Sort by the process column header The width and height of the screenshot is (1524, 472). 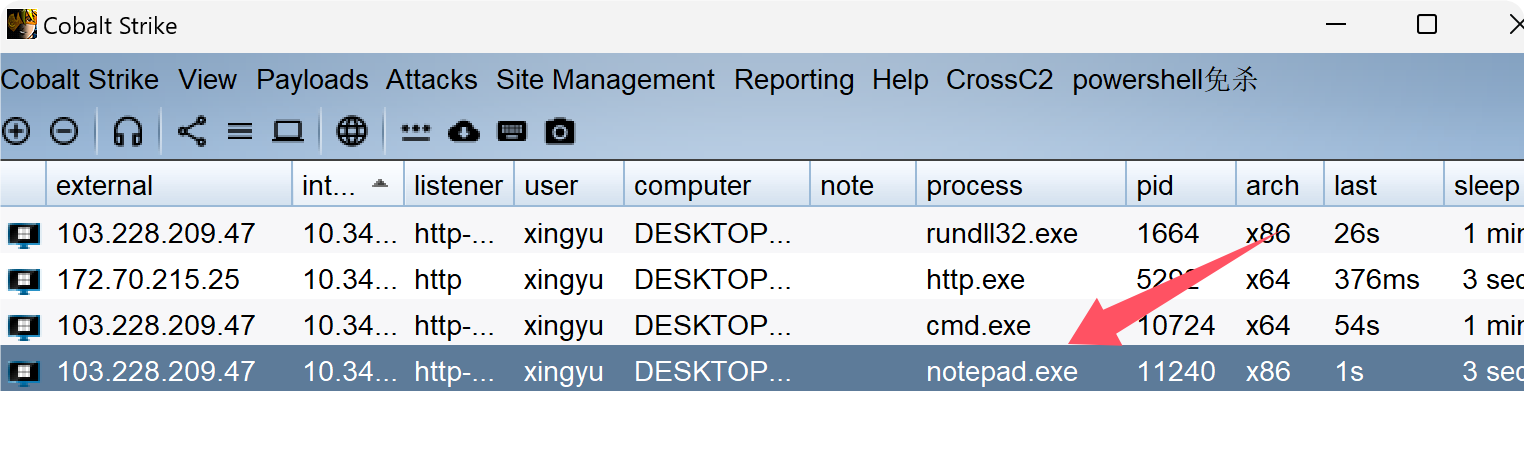(1021, 186)
